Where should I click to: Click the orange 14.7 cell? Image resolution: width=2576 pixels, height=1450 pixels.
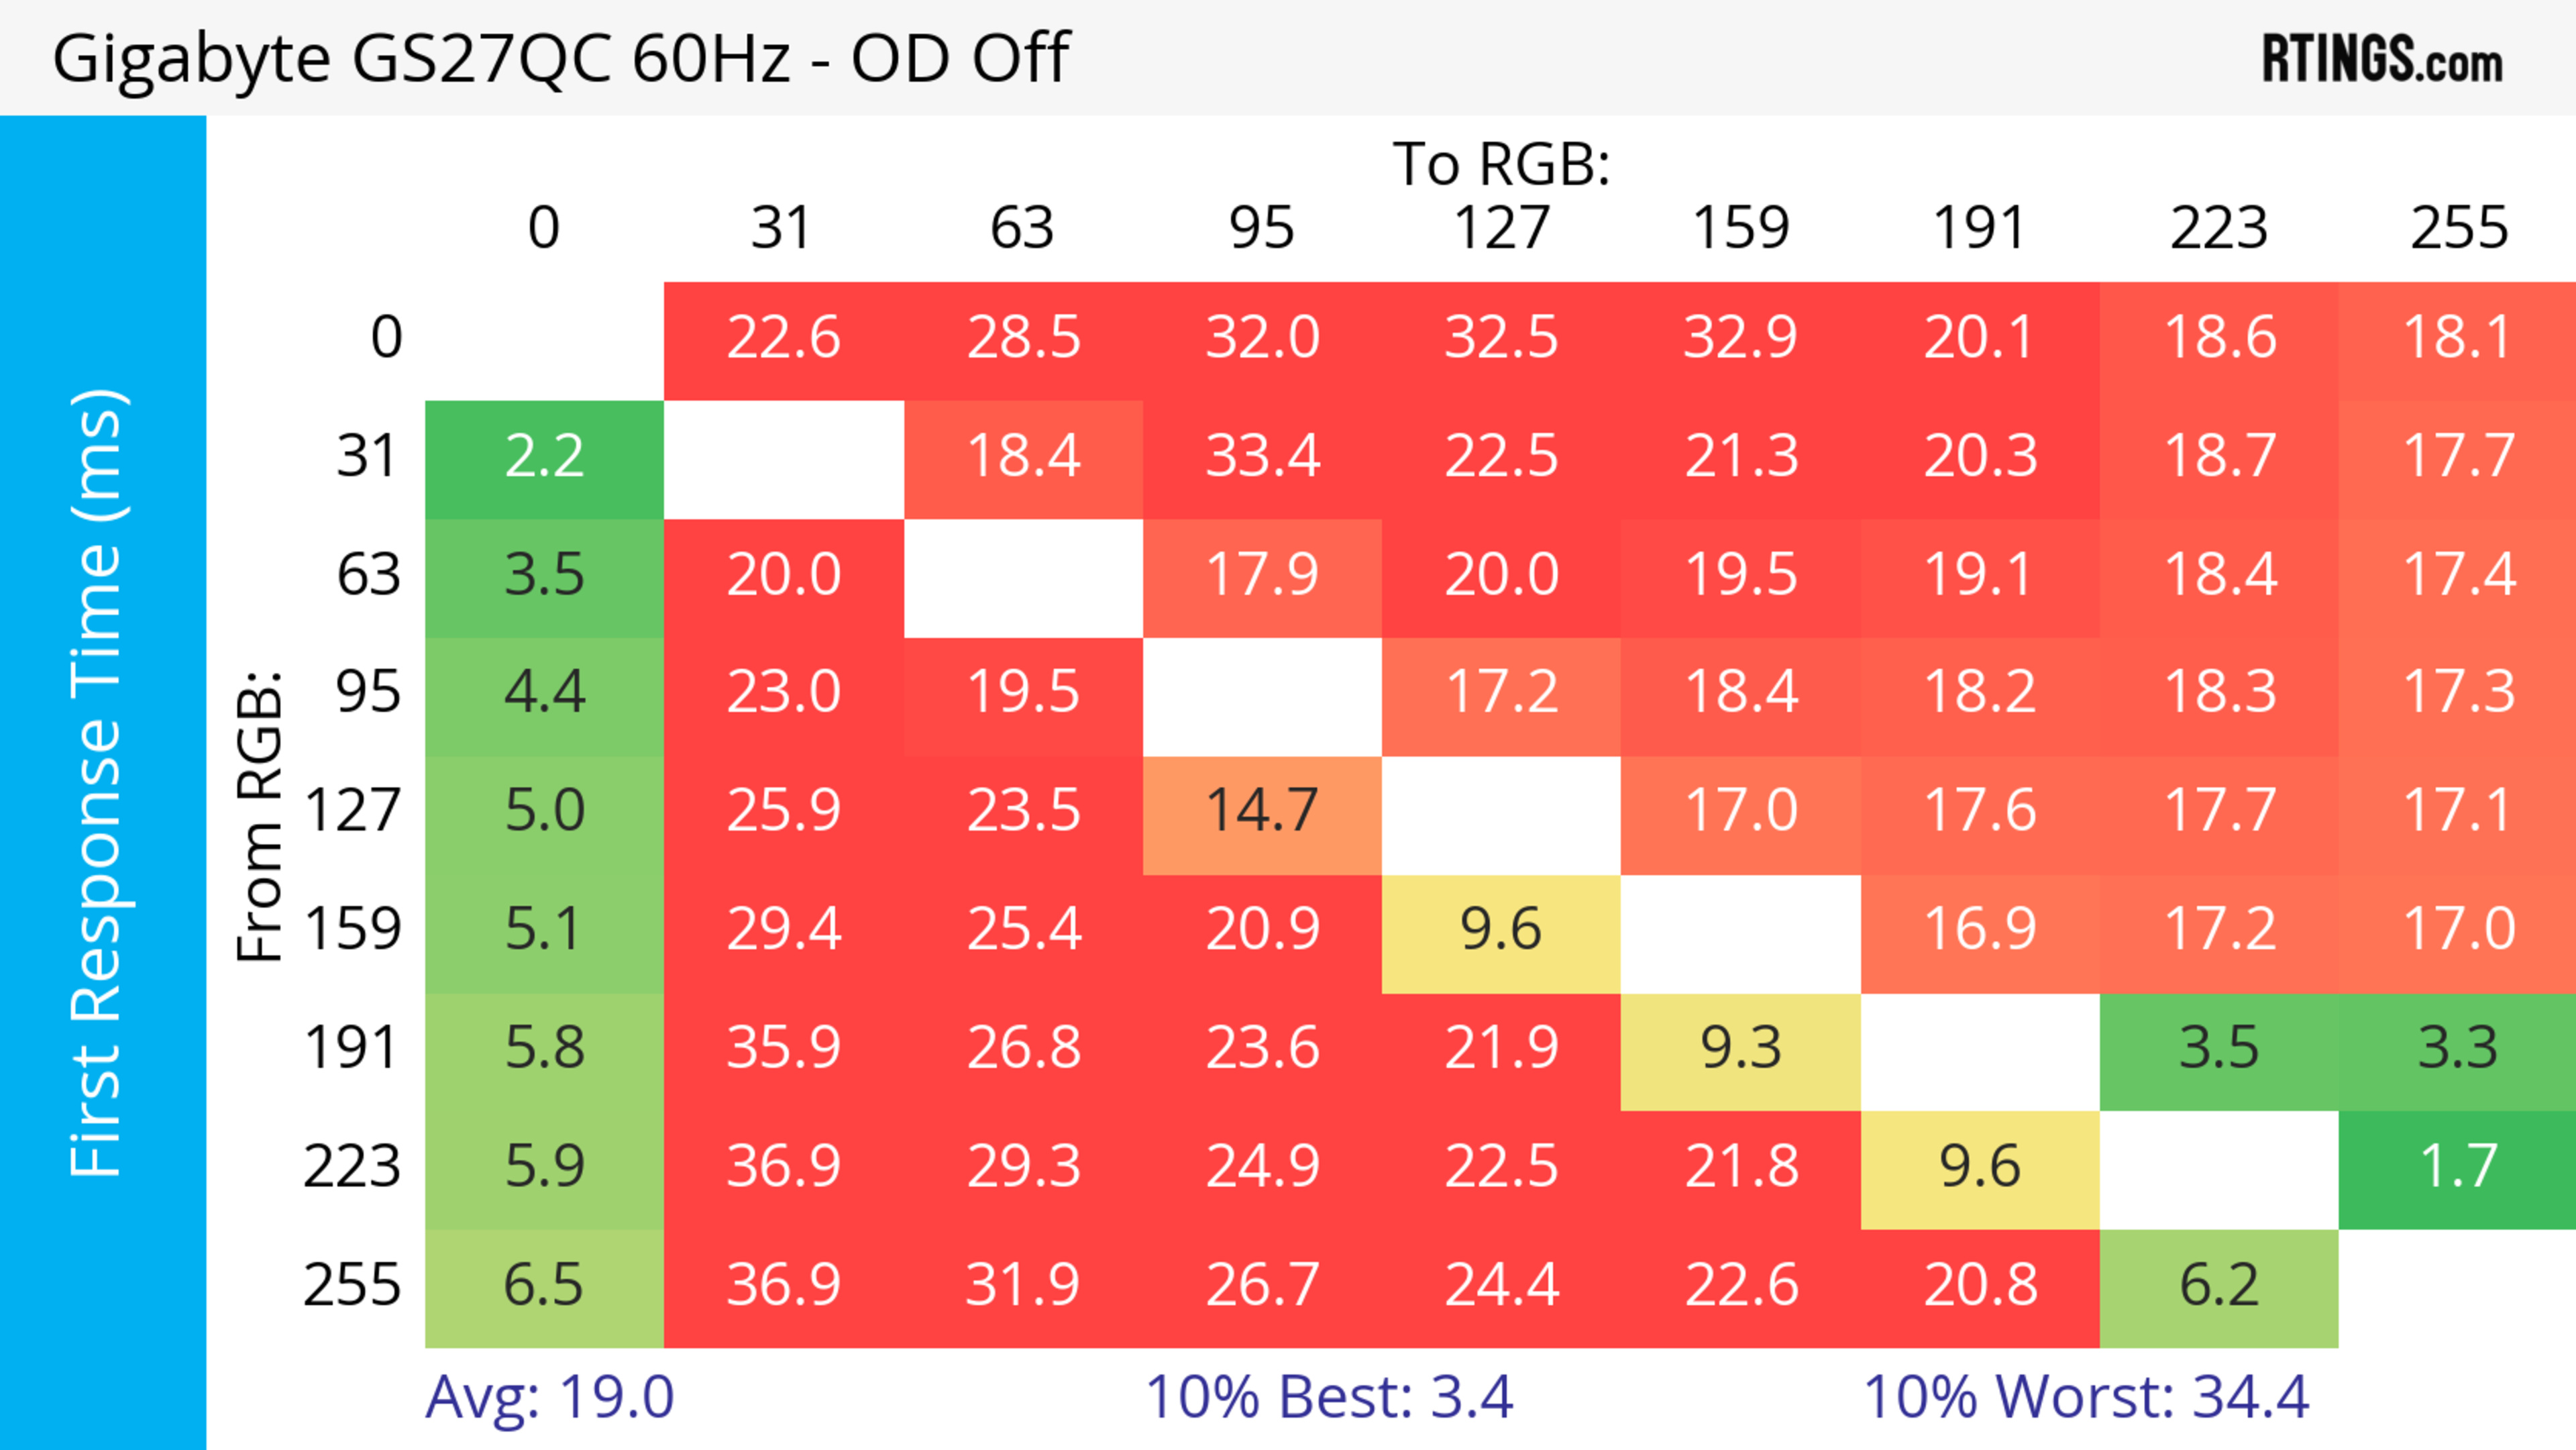click(x=1262, y=811)
